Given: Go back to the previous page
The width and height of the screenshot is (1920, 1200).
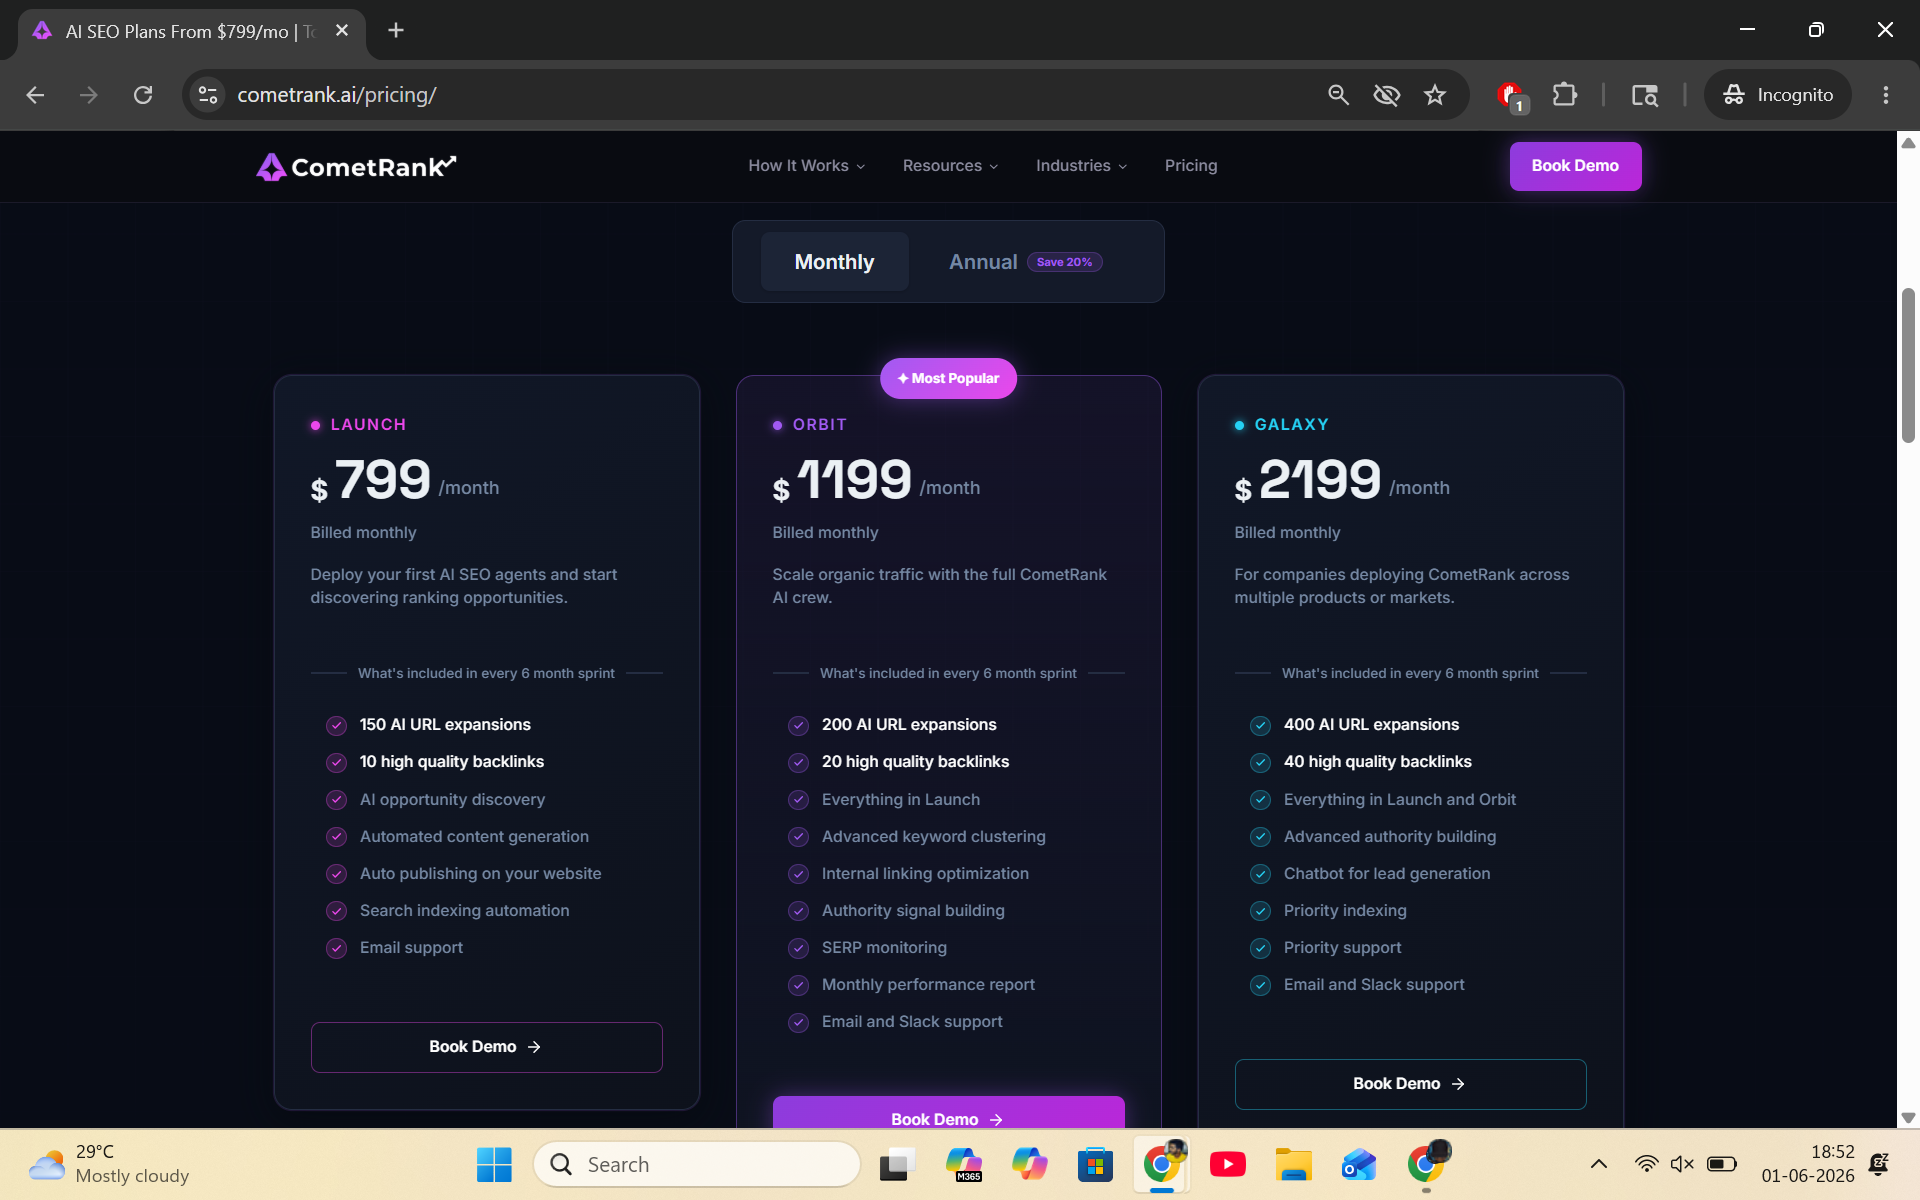Looking at the screenshot, I should click(35, 95).
